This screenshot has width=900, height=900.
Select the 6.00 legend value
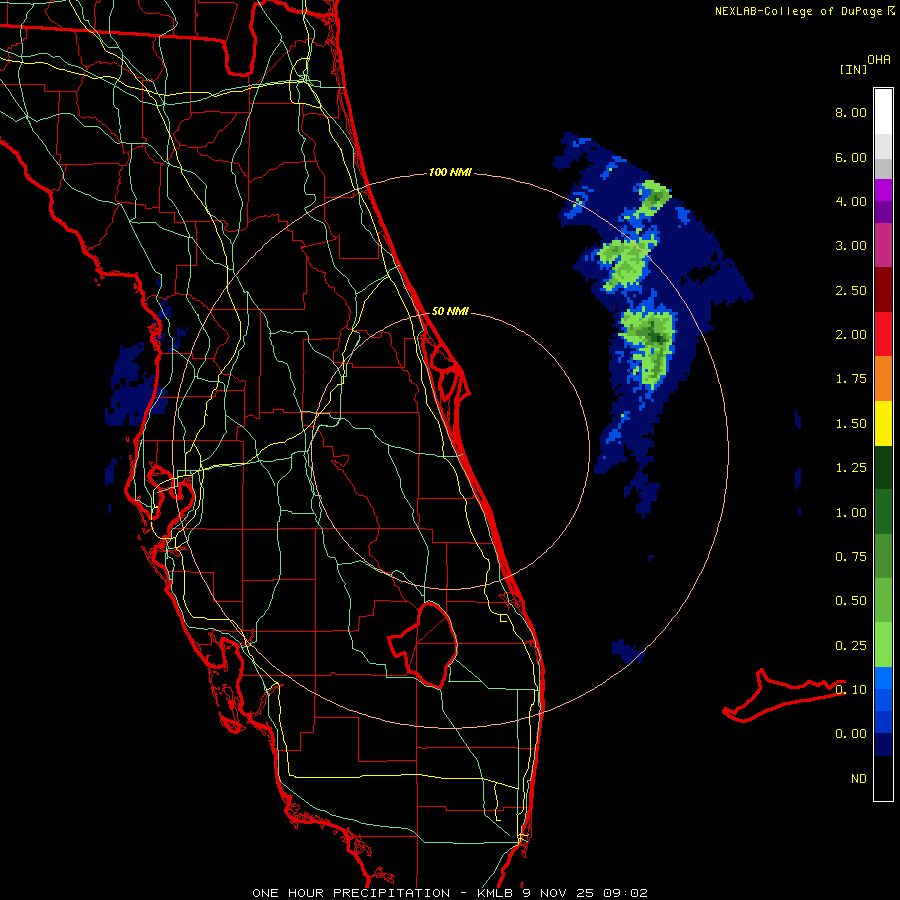pyautogui.click(x=851, y=157)
